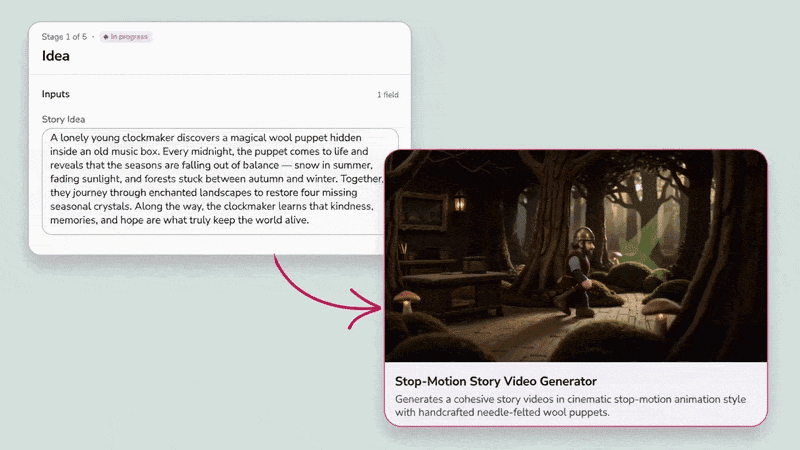The width and height of the screenshot is (800, 450).
Task: Open Stop-Motion Story Video Generator title
Action: pos(496,381)
